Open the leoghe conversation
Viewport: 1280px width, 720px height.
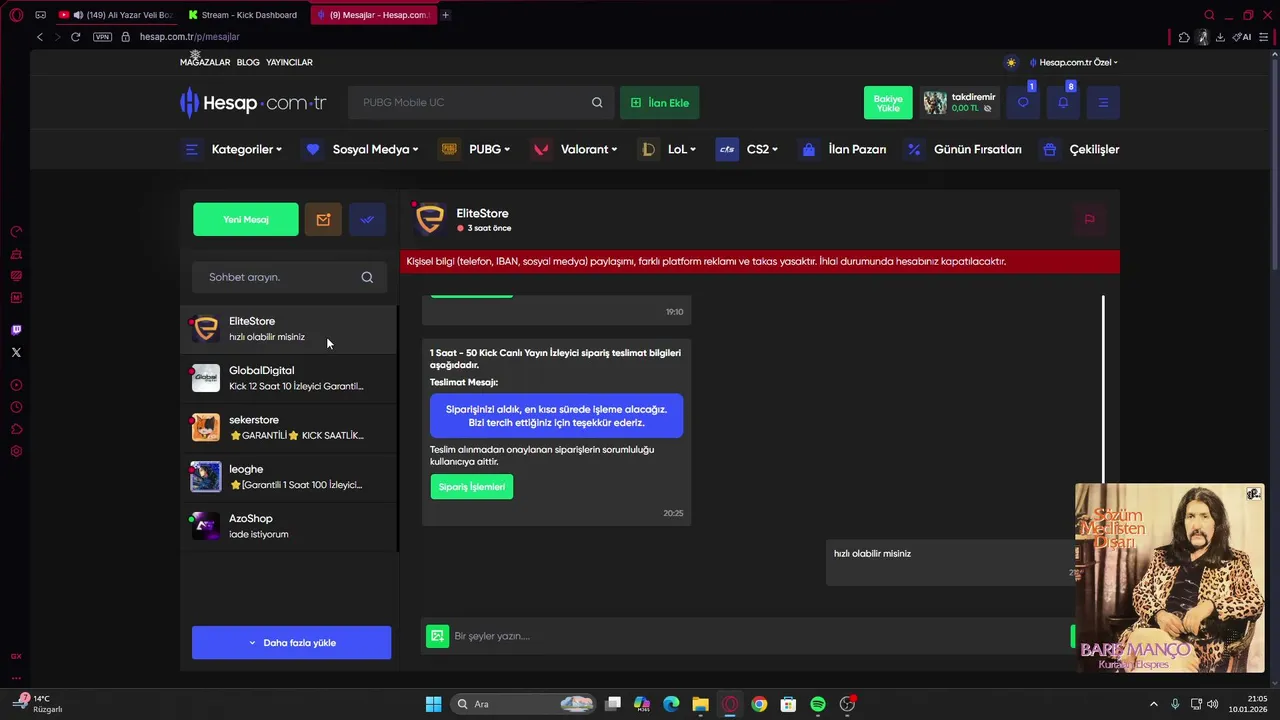coord(289,476)
